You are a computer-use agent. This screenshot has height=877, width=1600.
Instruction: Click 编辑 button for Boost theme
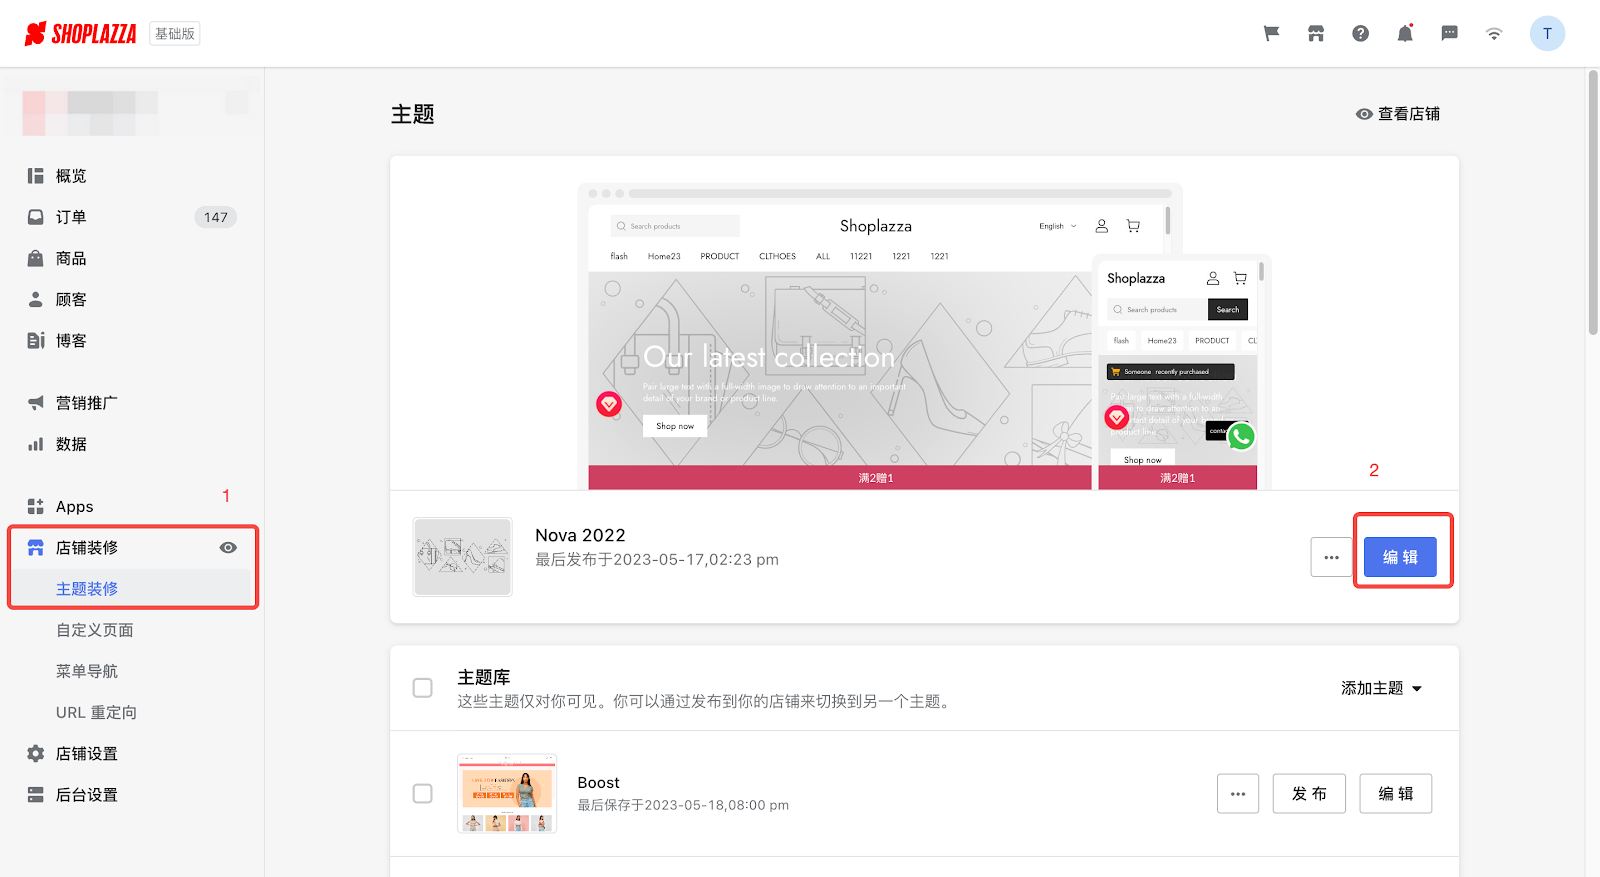[x=1396, y=794]
